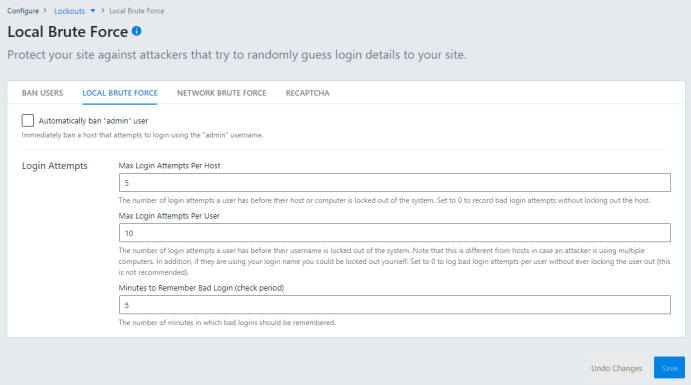Focus the Max Login Attempts Per User field
The width and height of the screenshot is (691, 385).
point(394,233)
